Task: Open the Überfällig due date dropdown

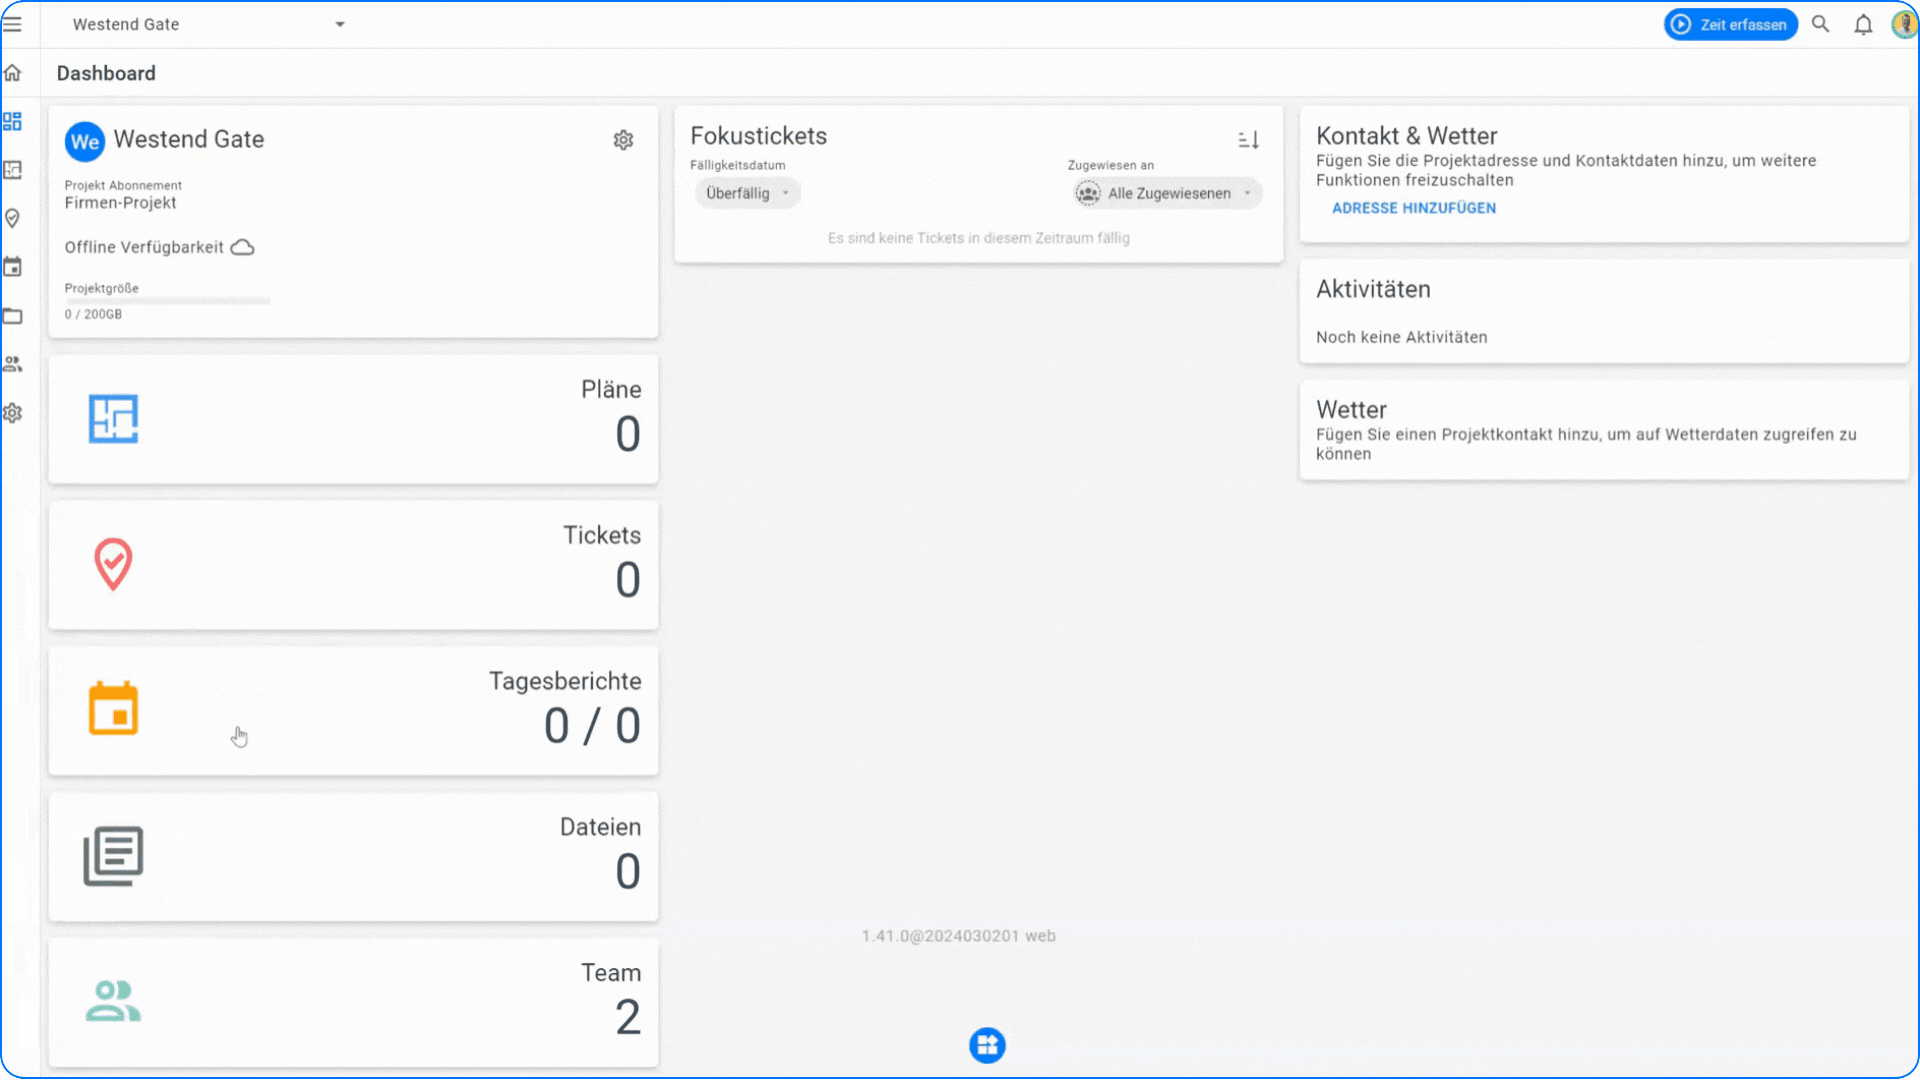Action: click(747, 193)
